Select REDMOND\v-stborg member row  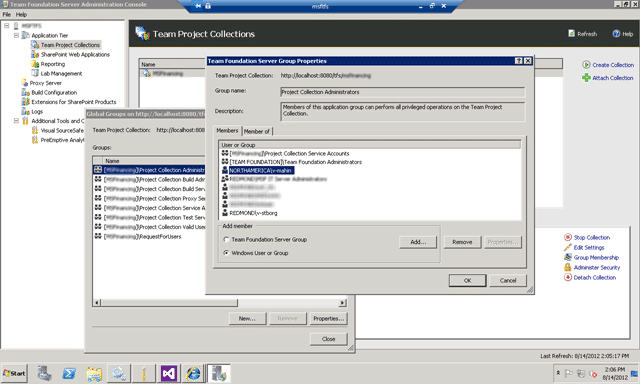point(249,213)
